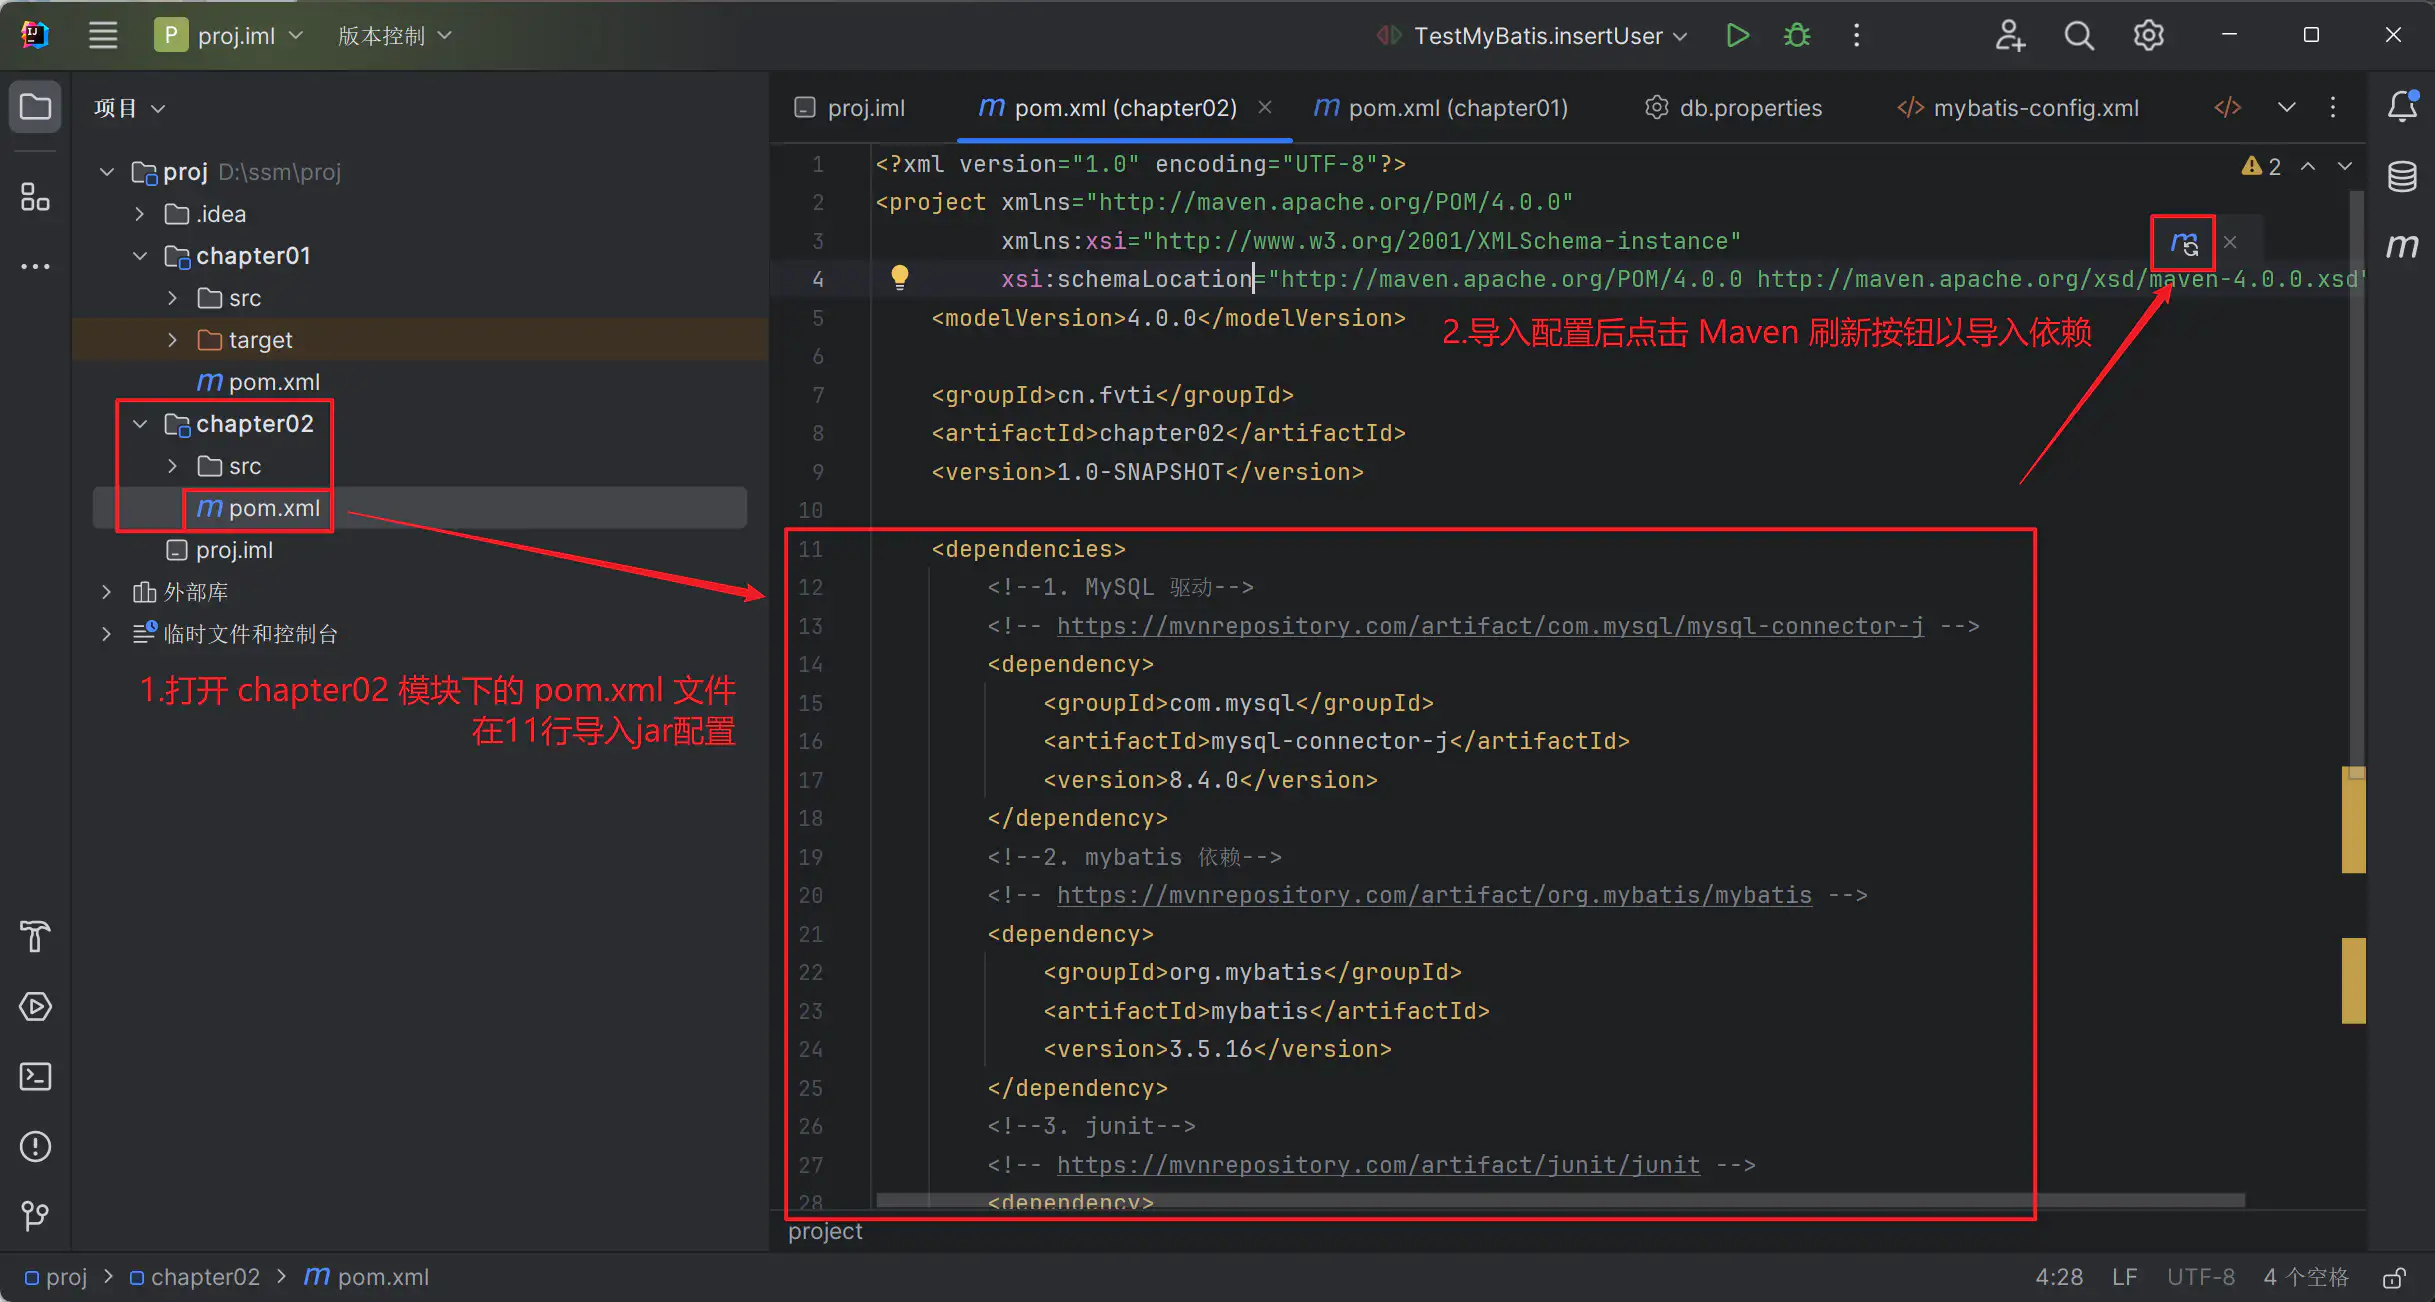
Task: Open more tool windows (three dots) in left bar
Action: click(35, 266)
